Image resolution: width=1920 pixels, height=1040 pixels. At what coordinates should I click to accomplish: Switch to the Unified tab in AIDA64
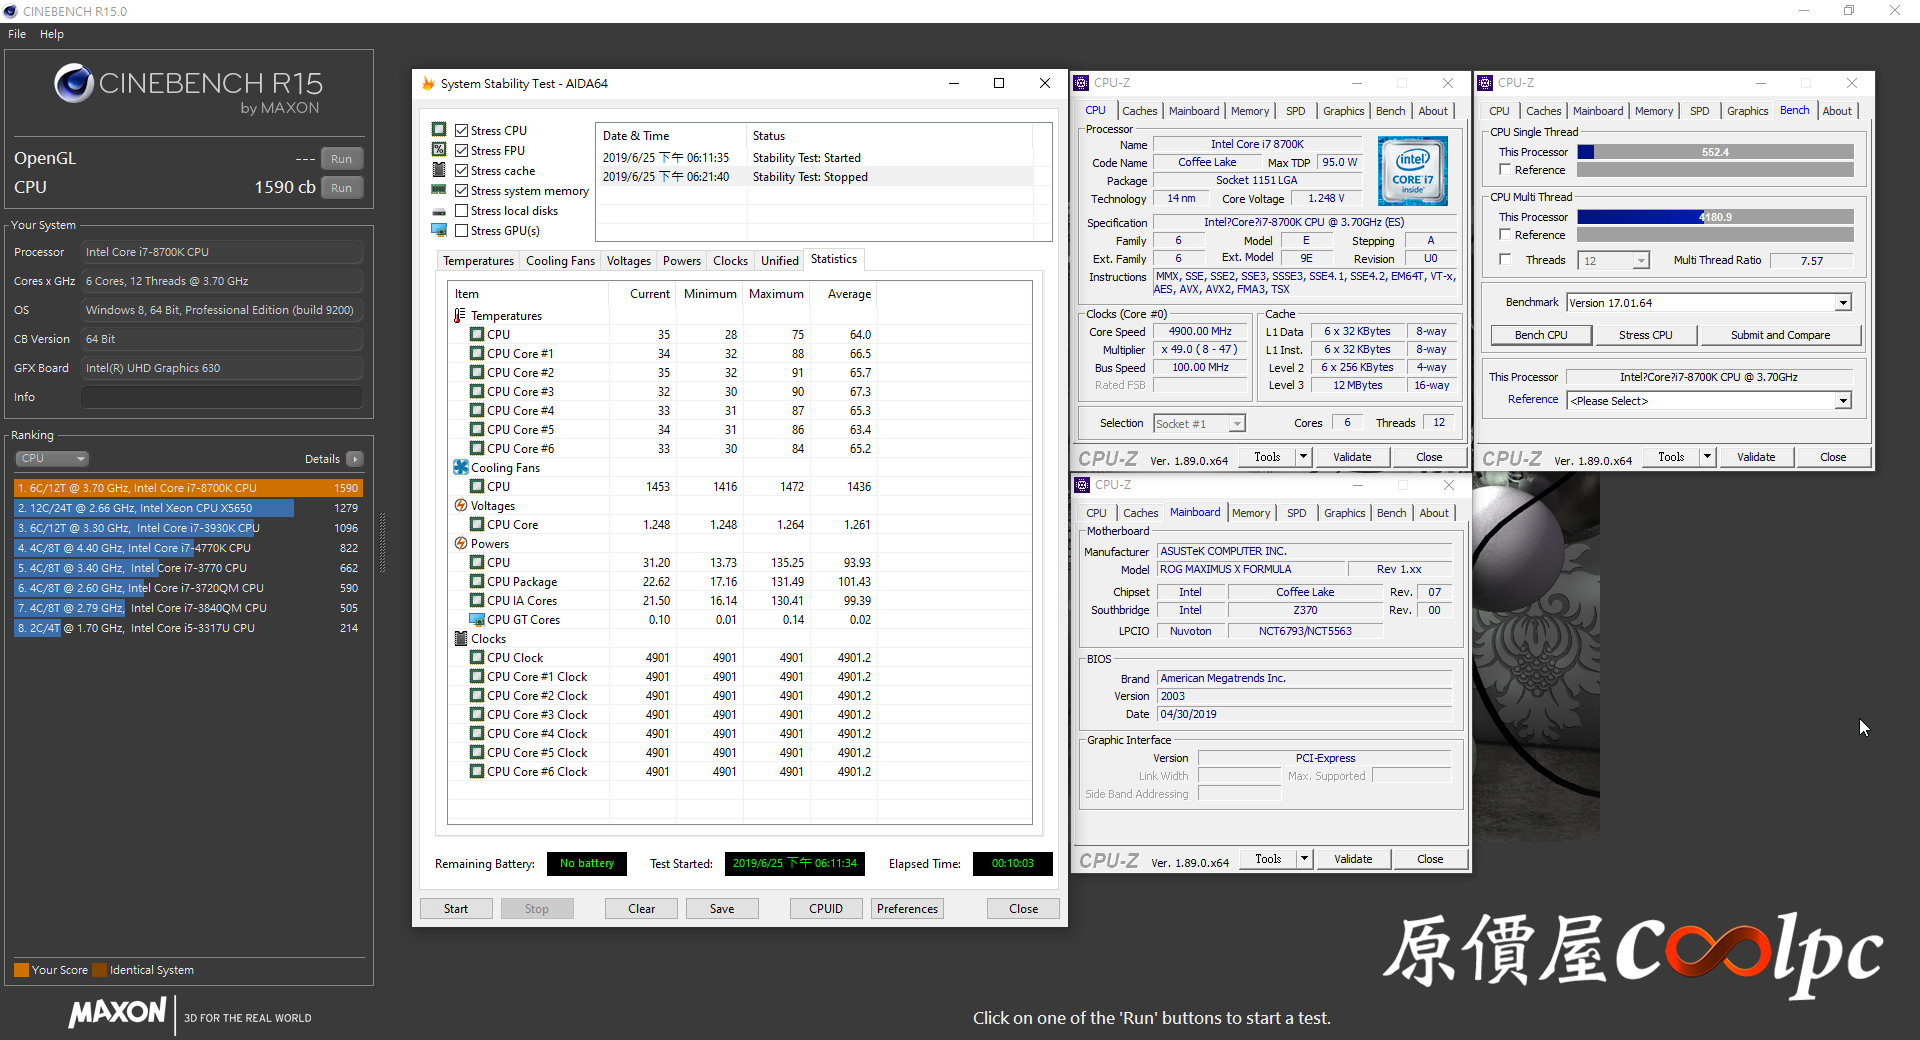click(x=779, y=261)
